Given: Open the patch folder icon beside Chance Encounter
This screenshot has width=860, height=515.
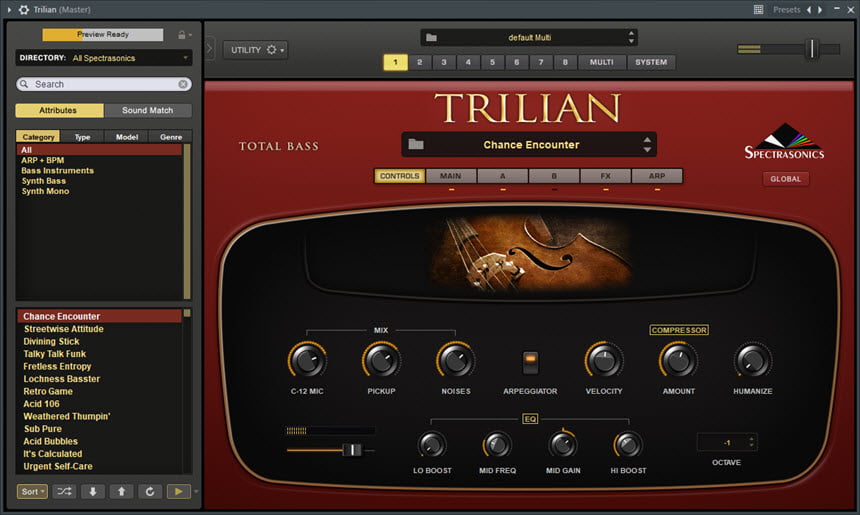Looking at the screenshot, I should tap(416, 144).
